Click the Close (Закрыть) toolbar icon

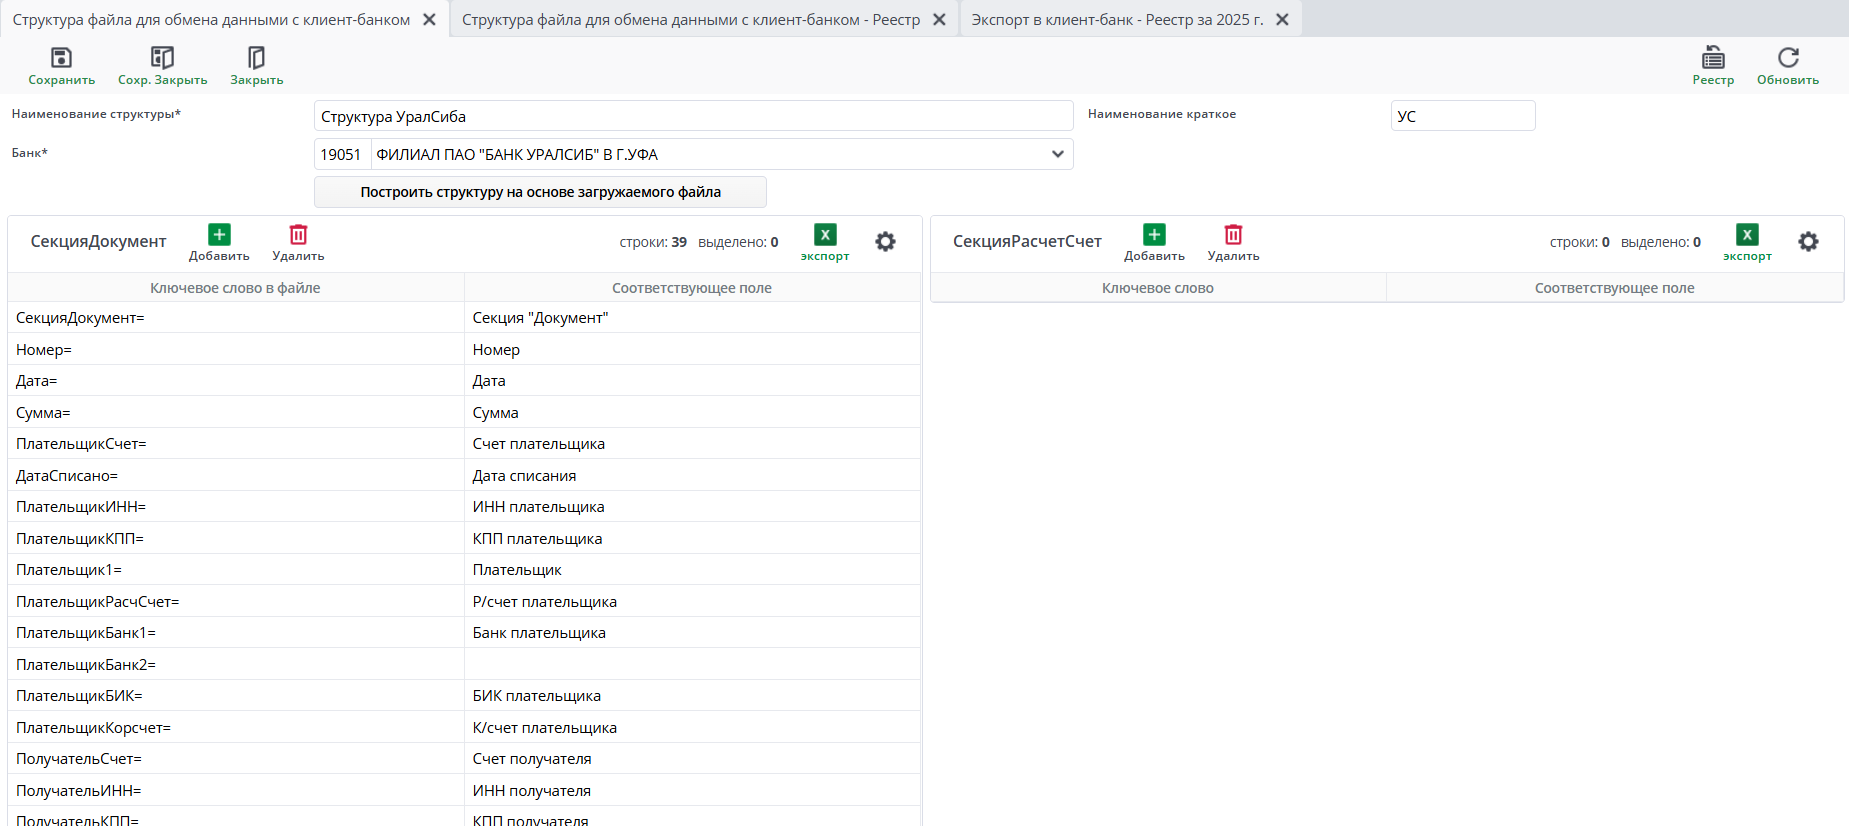(256, 65)
